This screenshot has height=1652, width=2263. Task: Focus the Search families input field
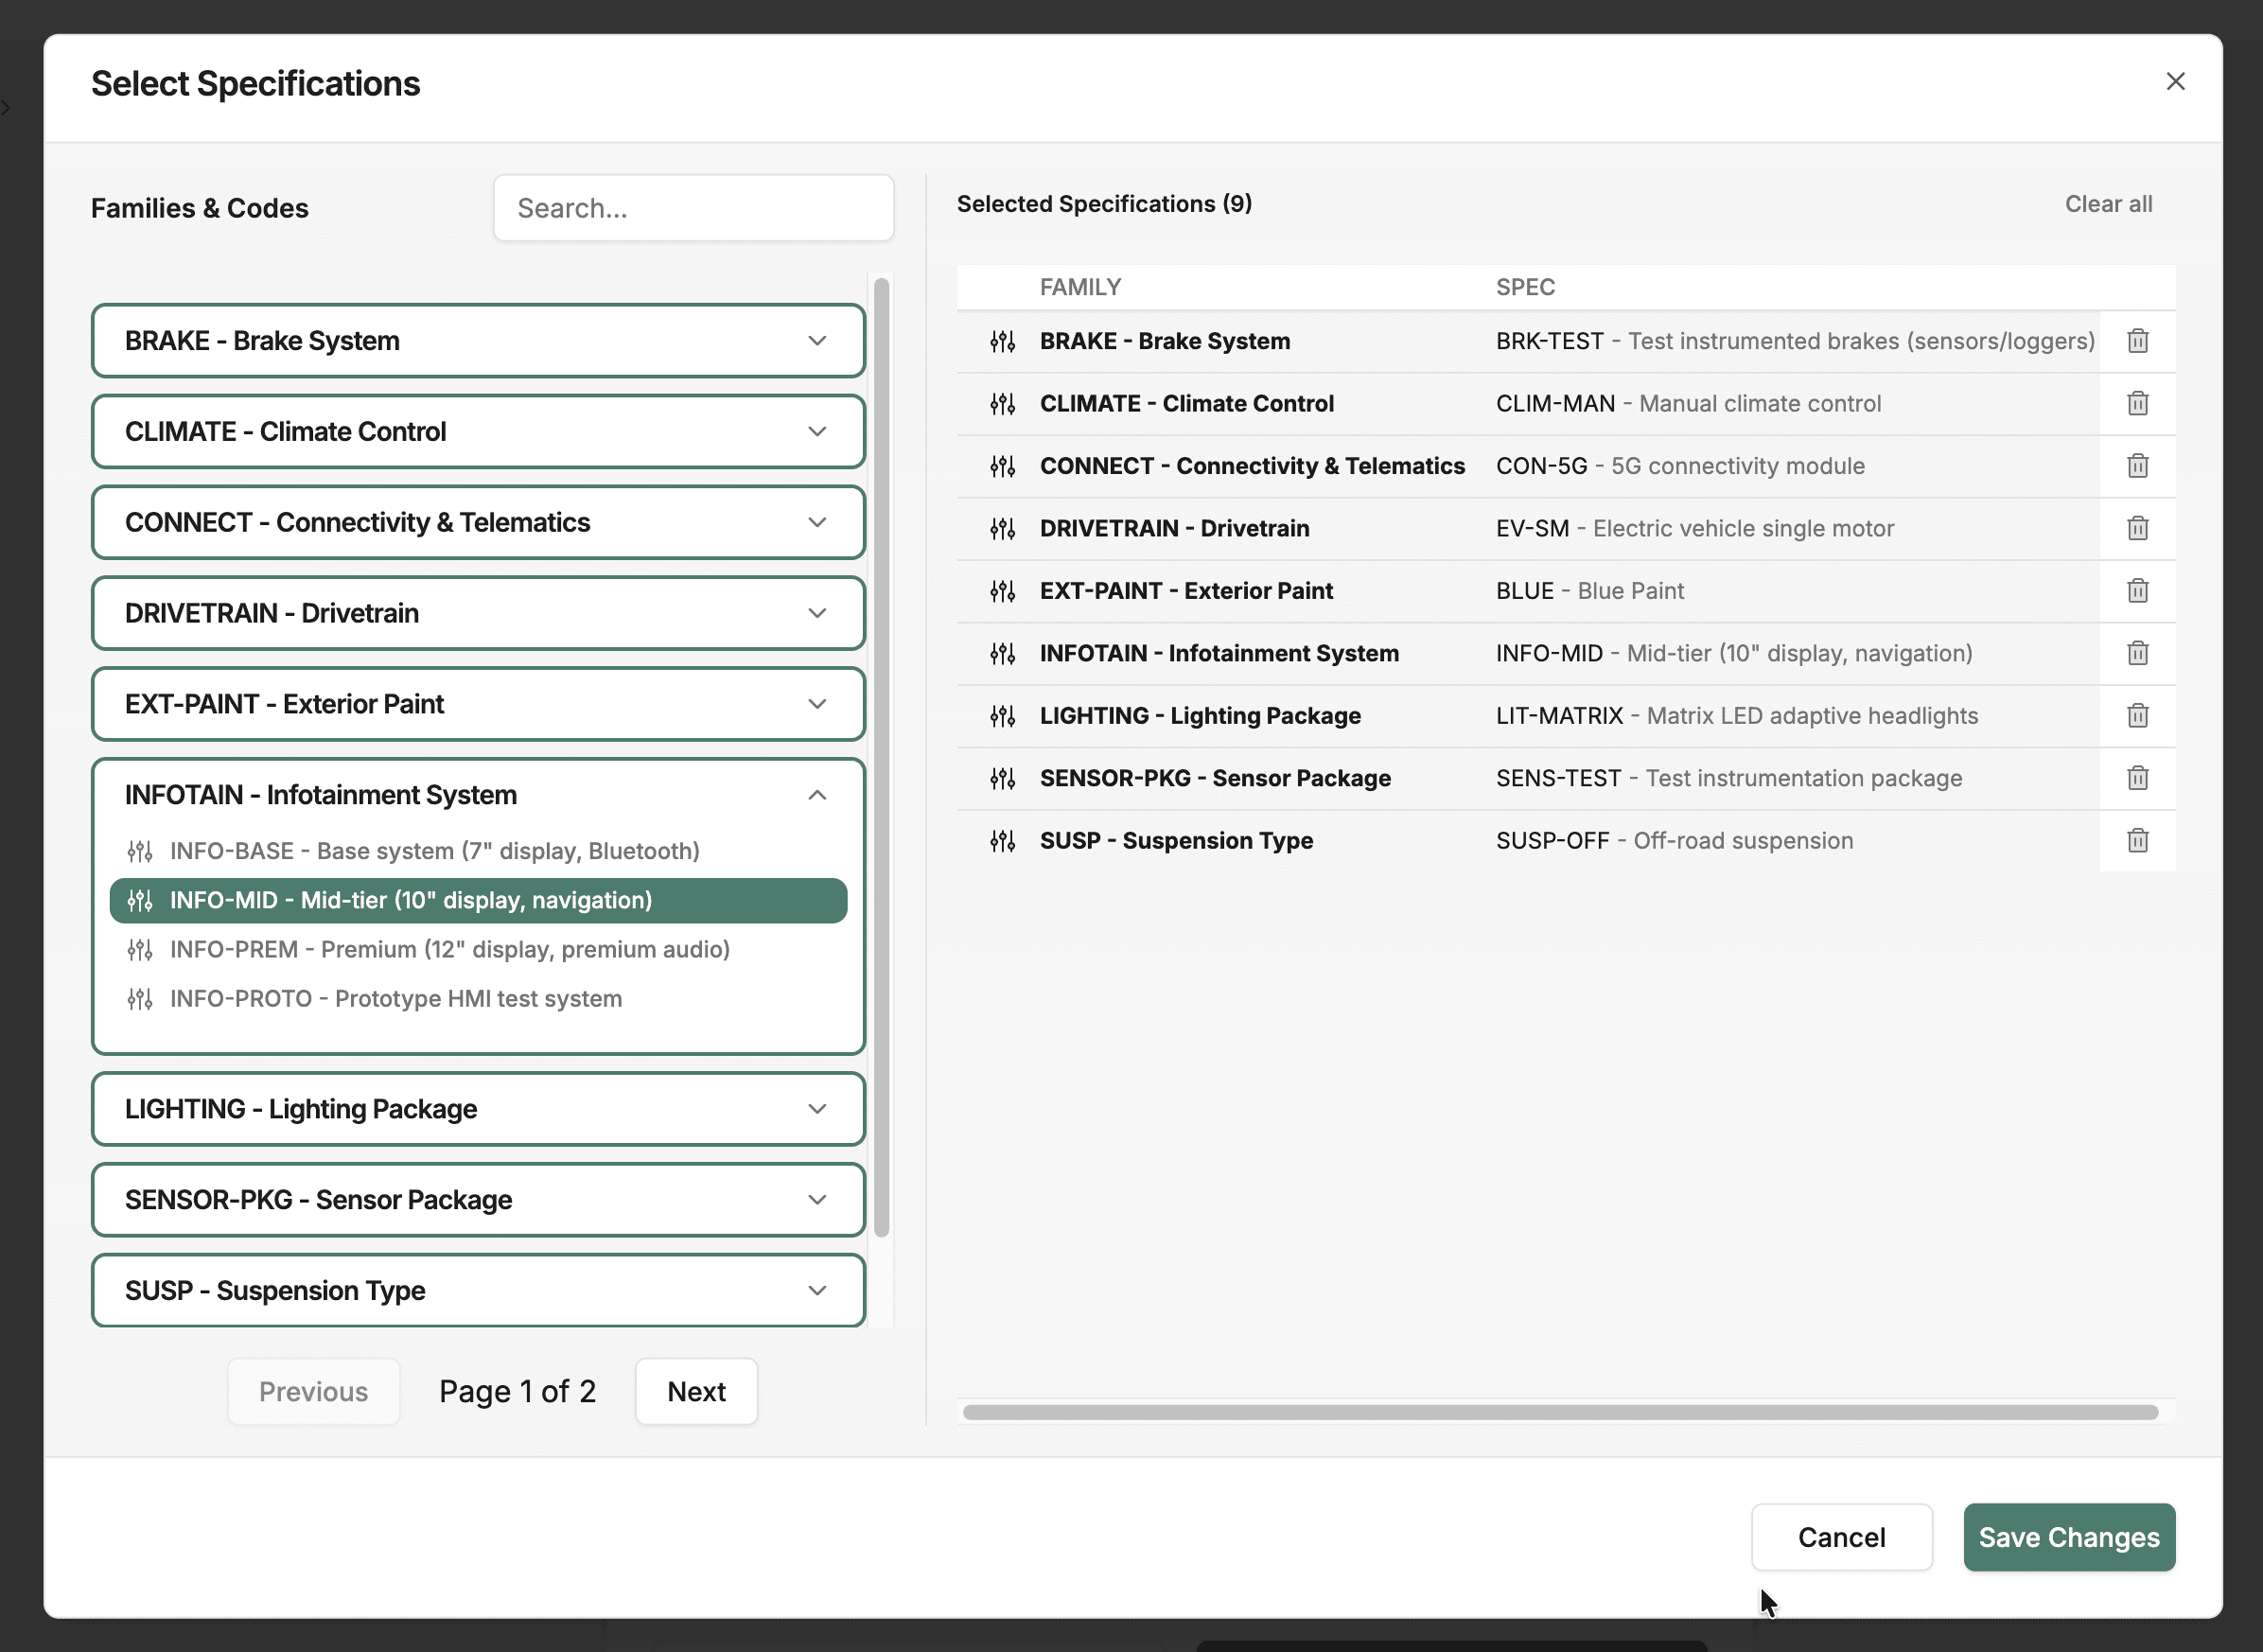pyautogui.click(x=693, y=208)
